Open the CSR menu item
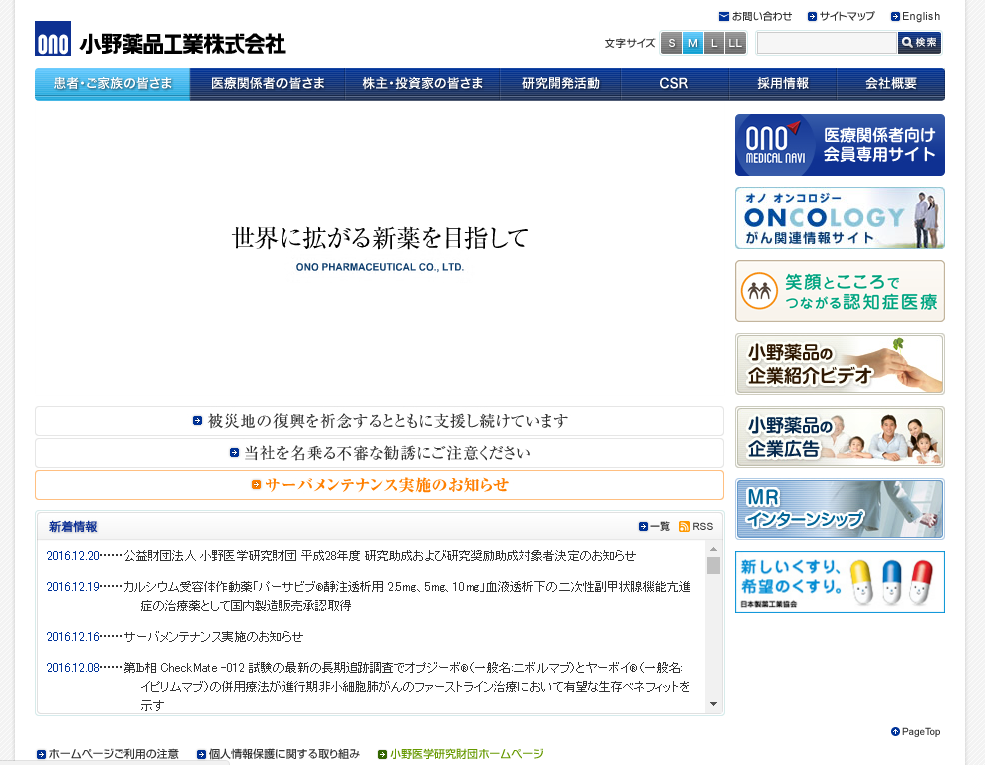Screen dimensions: 985x765 pyautogui.click(x=675, y=84)
